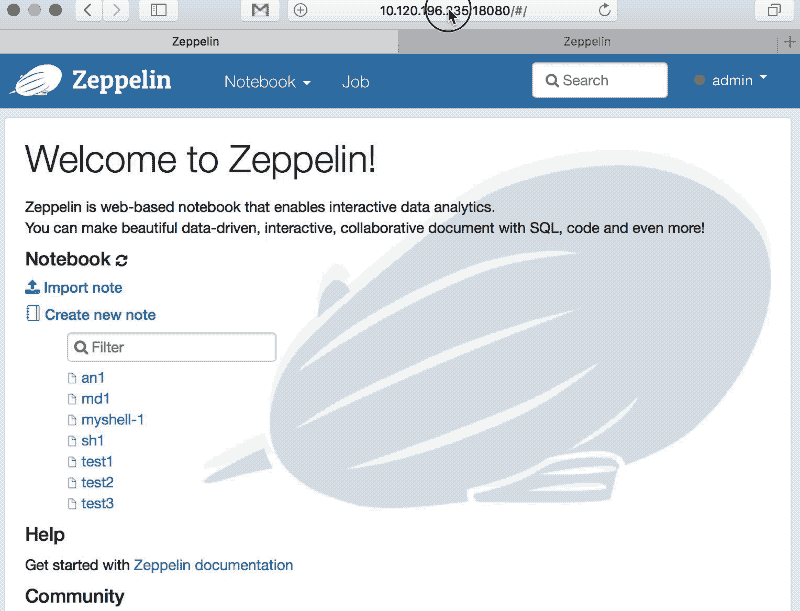
Task: Click the Create new note notebook icon
Action: tap(33, 314)
